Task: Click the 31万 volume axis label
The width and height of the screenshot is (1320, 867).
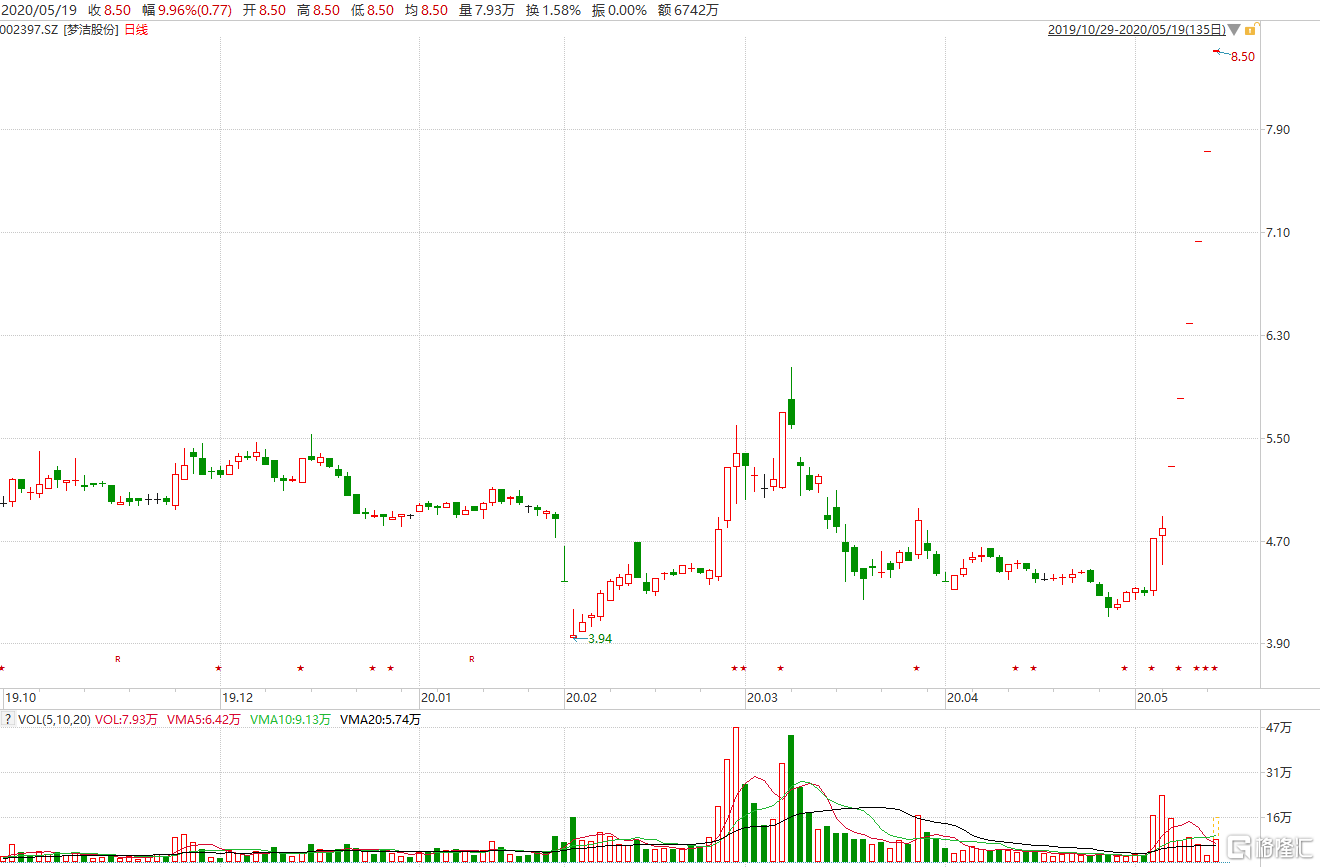Action: [x=1279, y=772]
